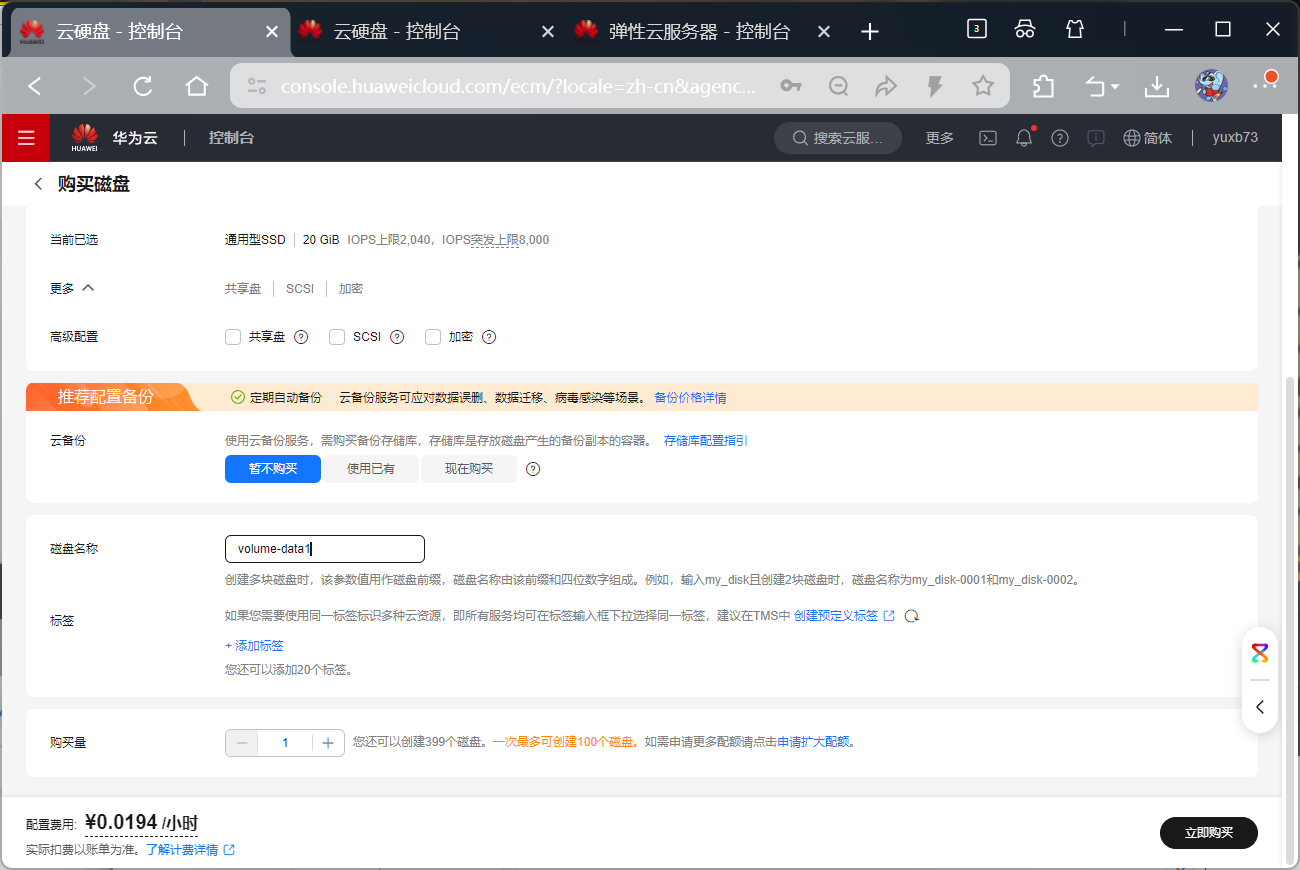This screenshot has height=870, width=1300.
Task: Select the 现在购买 backup option
Action: [x=469, y=469]
